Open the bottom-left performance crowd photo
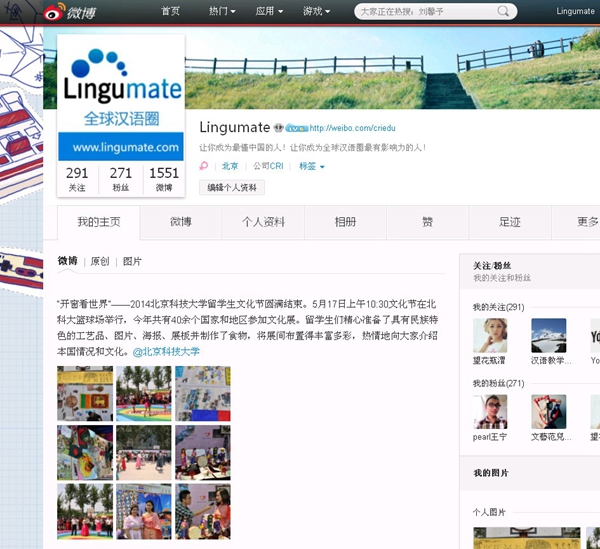 click(85, 512)
